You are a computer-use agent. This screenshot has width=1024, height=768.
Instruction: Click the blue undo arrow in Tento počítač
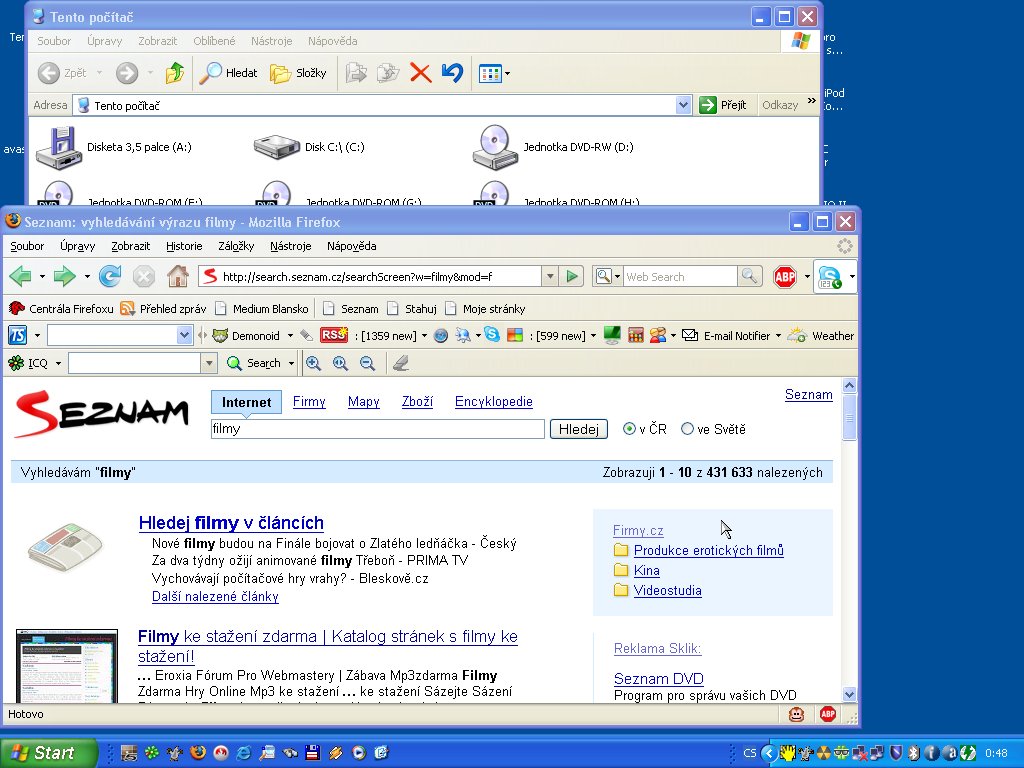click(452, 72)
